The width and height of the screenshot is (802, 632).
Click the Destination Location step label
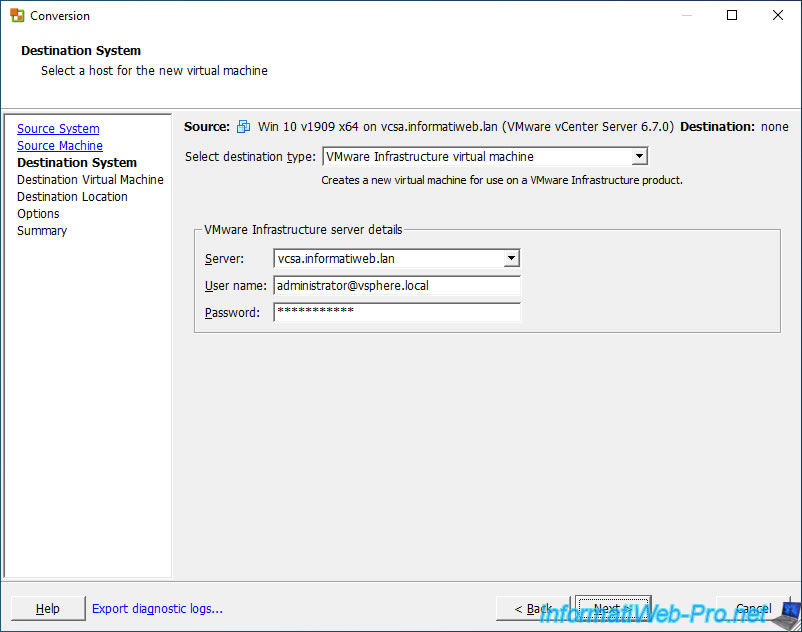(72, 196)
